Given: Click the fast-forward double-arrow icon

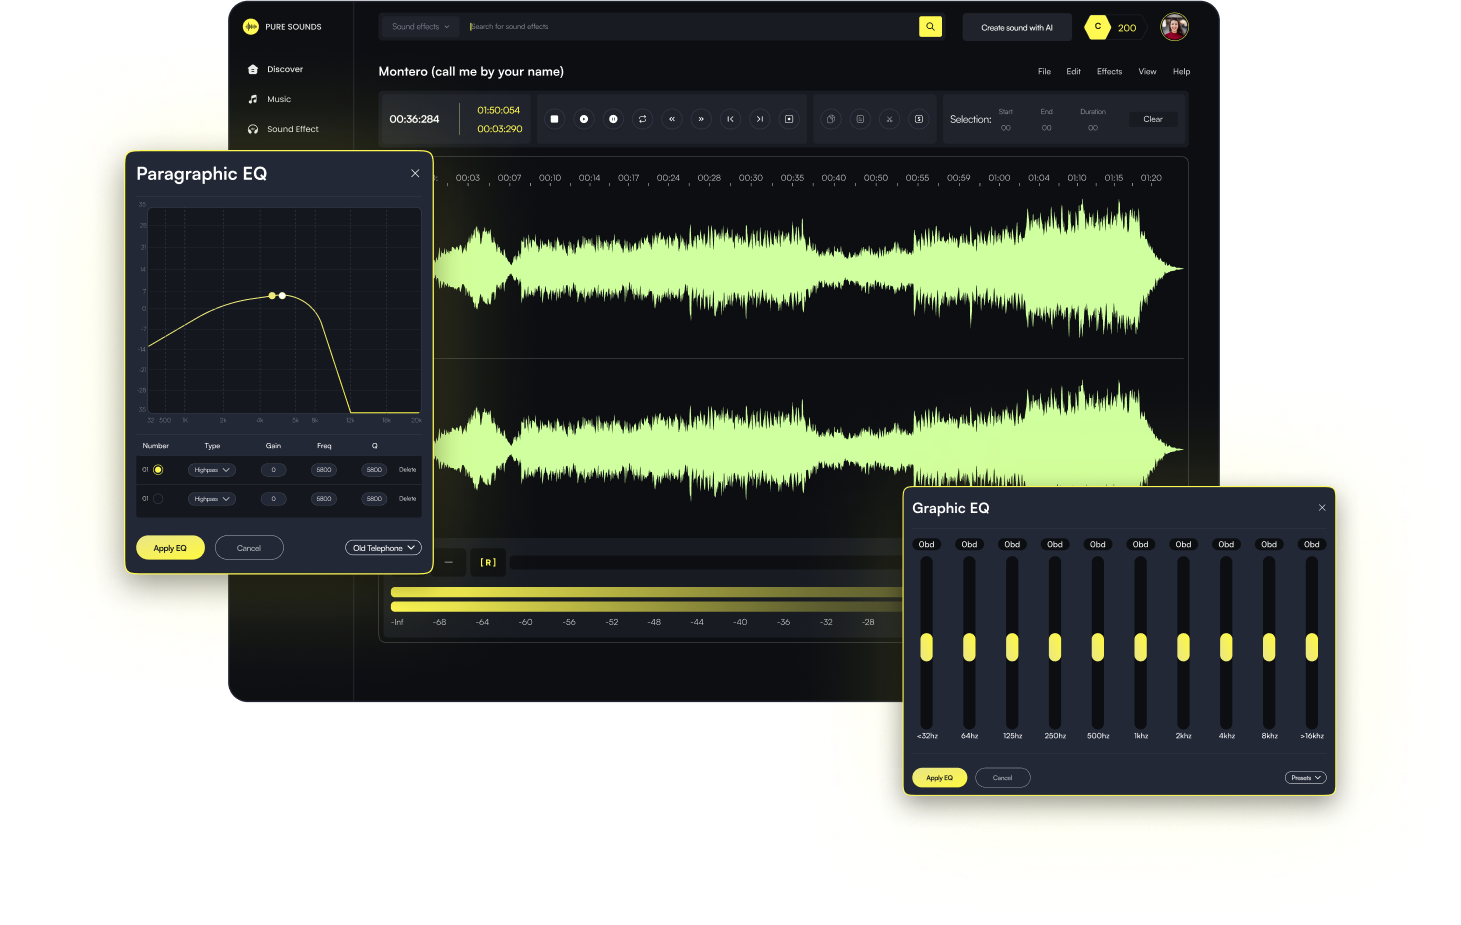Looking at the screenshot, I should tap(701, 119).
